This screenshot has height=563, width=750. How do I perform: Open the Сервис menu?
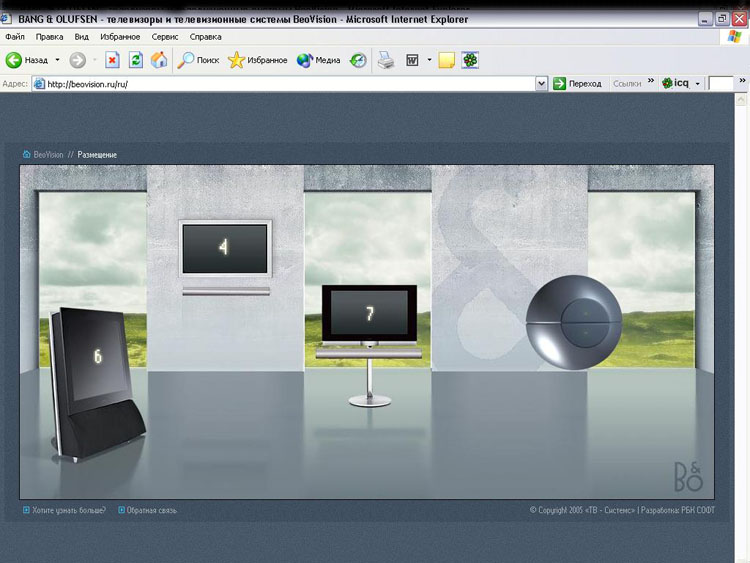(164, 37)
